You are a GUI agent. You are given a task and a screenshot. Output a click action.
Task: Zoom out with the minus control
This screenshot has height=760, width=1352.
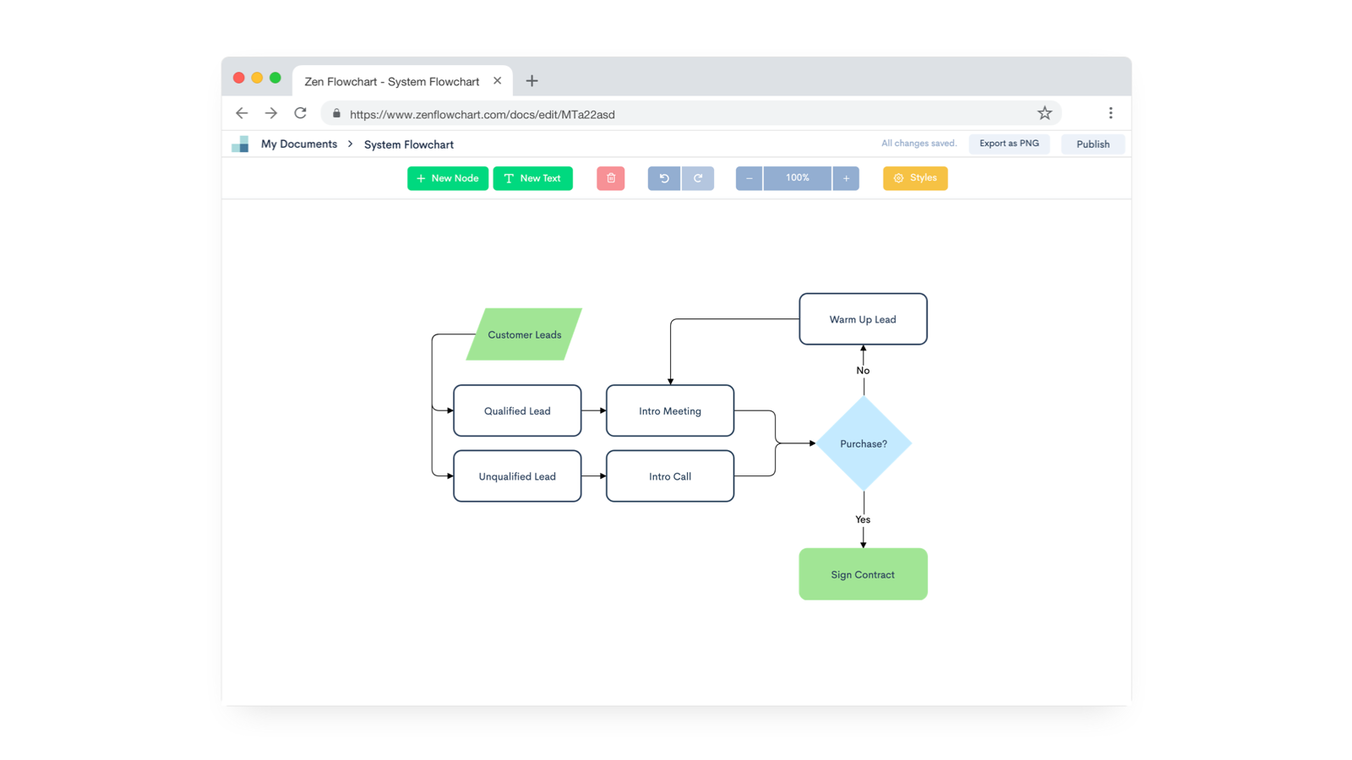pos(748,178)
